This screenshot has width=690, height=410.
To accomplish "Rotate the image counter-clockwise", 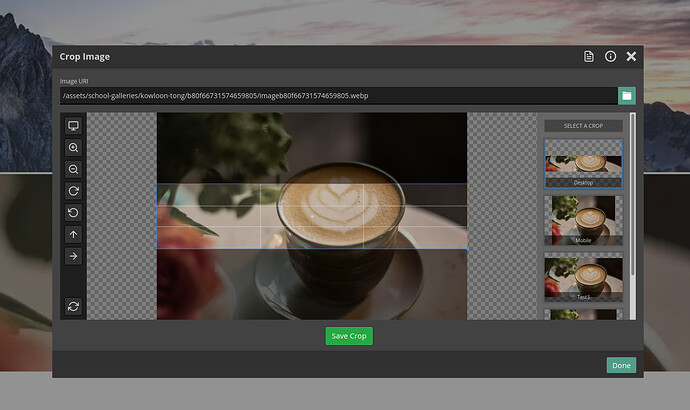I will coord(73,213).
